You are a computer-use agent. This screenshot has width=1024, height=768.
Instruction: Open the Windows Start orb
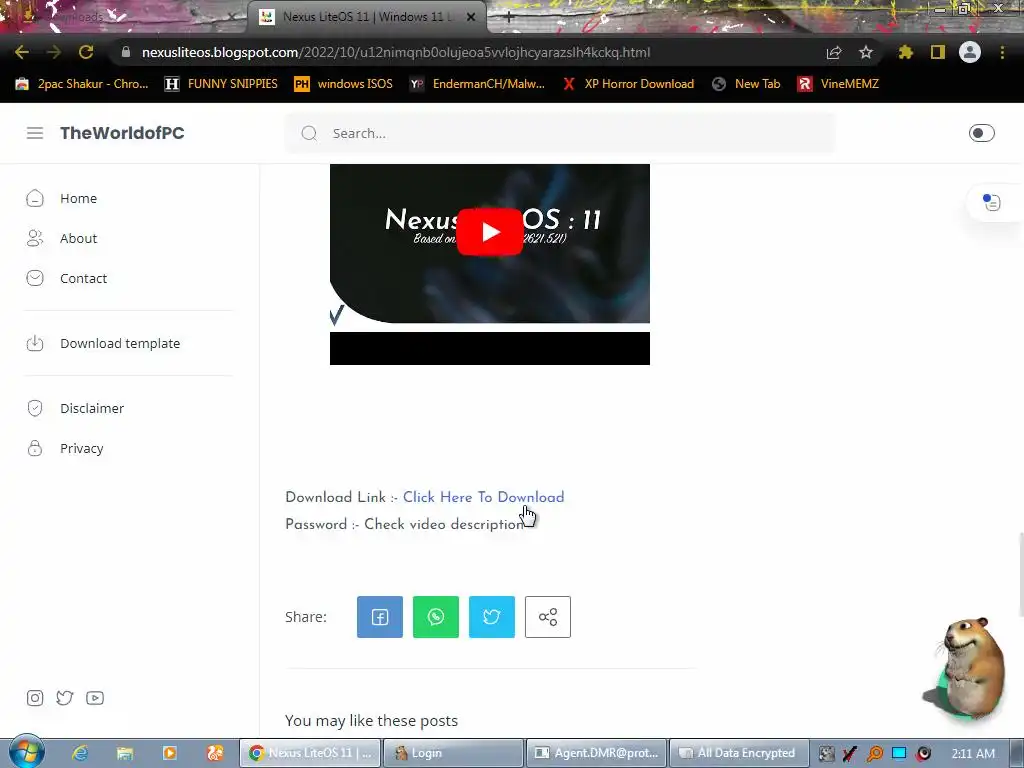(x=26, y=752)
